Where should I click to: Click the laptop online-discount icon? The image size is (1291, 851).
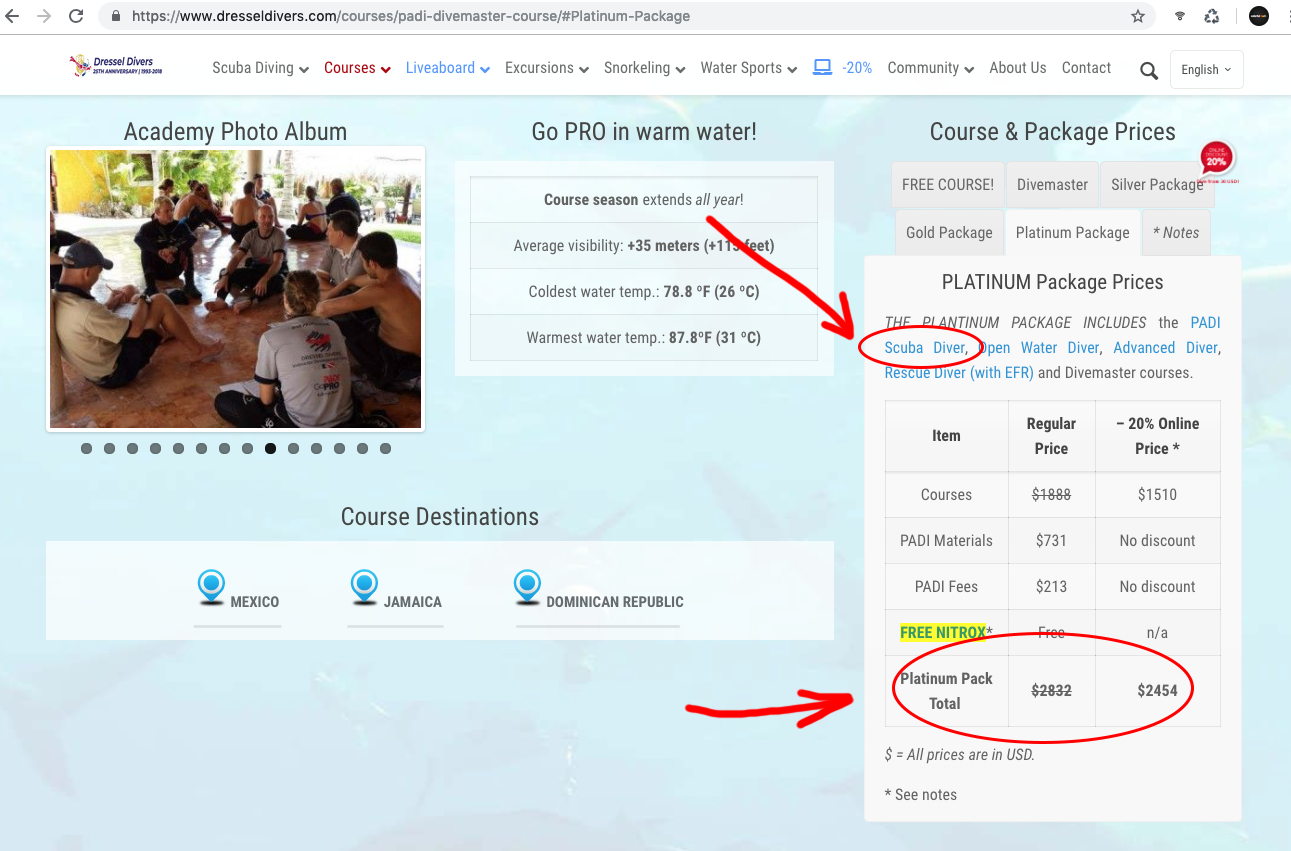[x=823, y=67]
